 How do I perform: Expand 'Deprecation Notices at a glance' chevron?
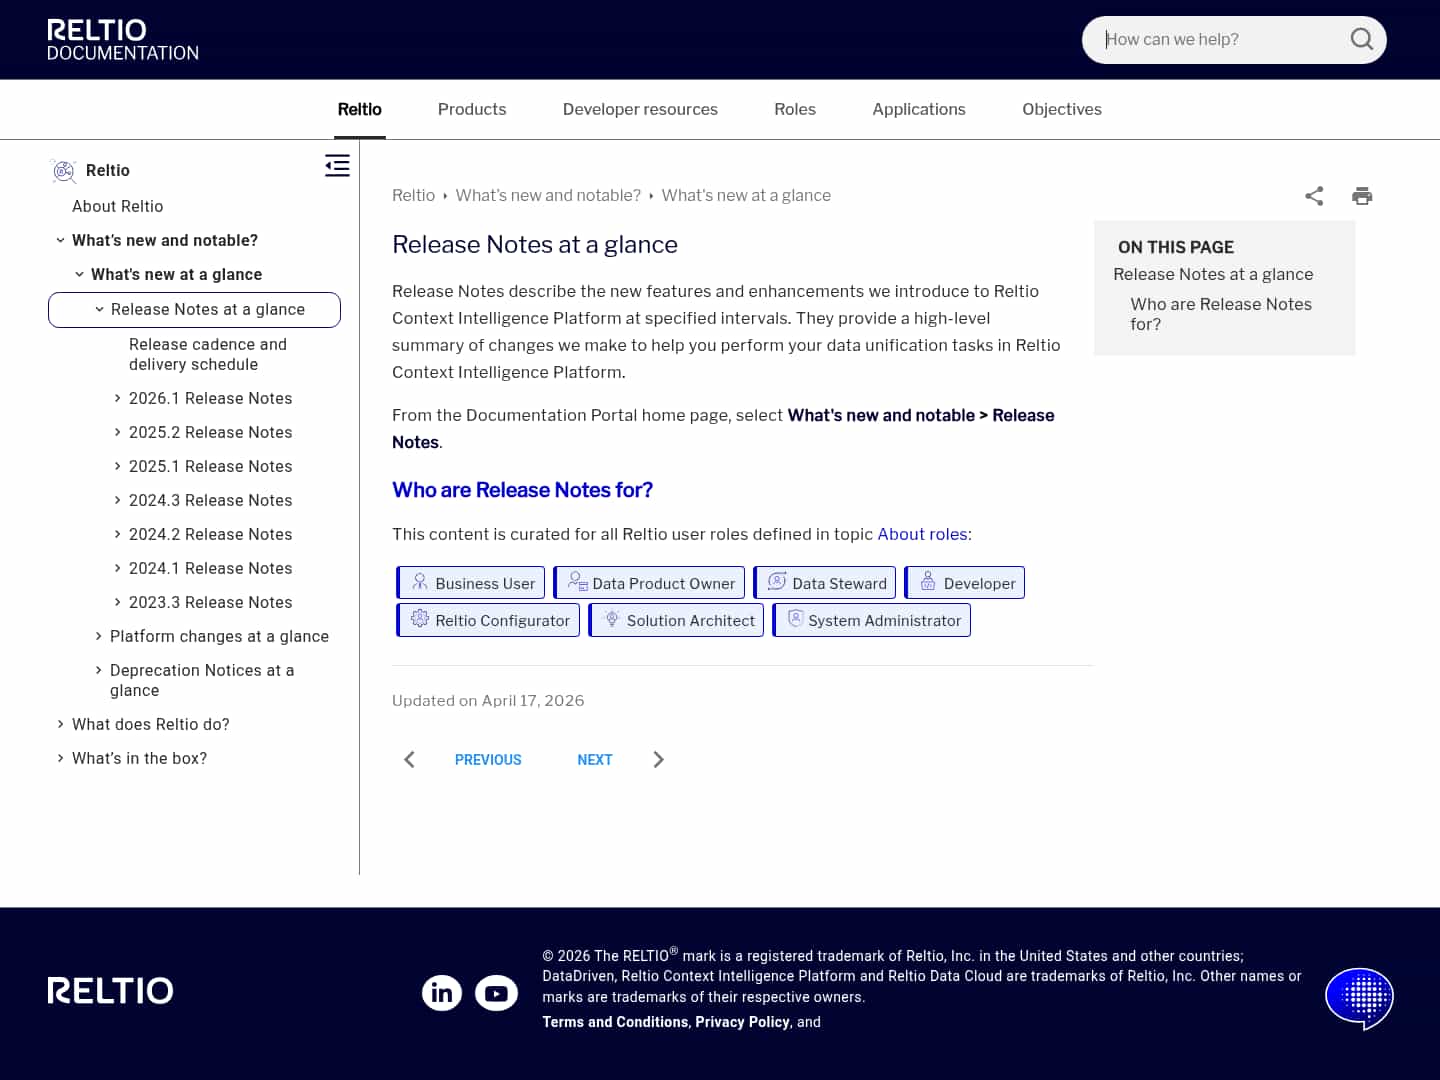(98, 670)
